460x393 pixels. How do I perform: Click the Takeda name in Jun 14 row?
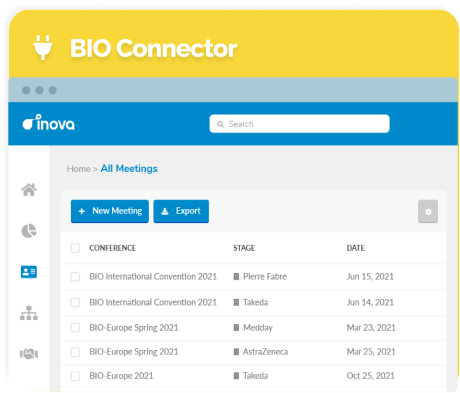click(256, 302)
